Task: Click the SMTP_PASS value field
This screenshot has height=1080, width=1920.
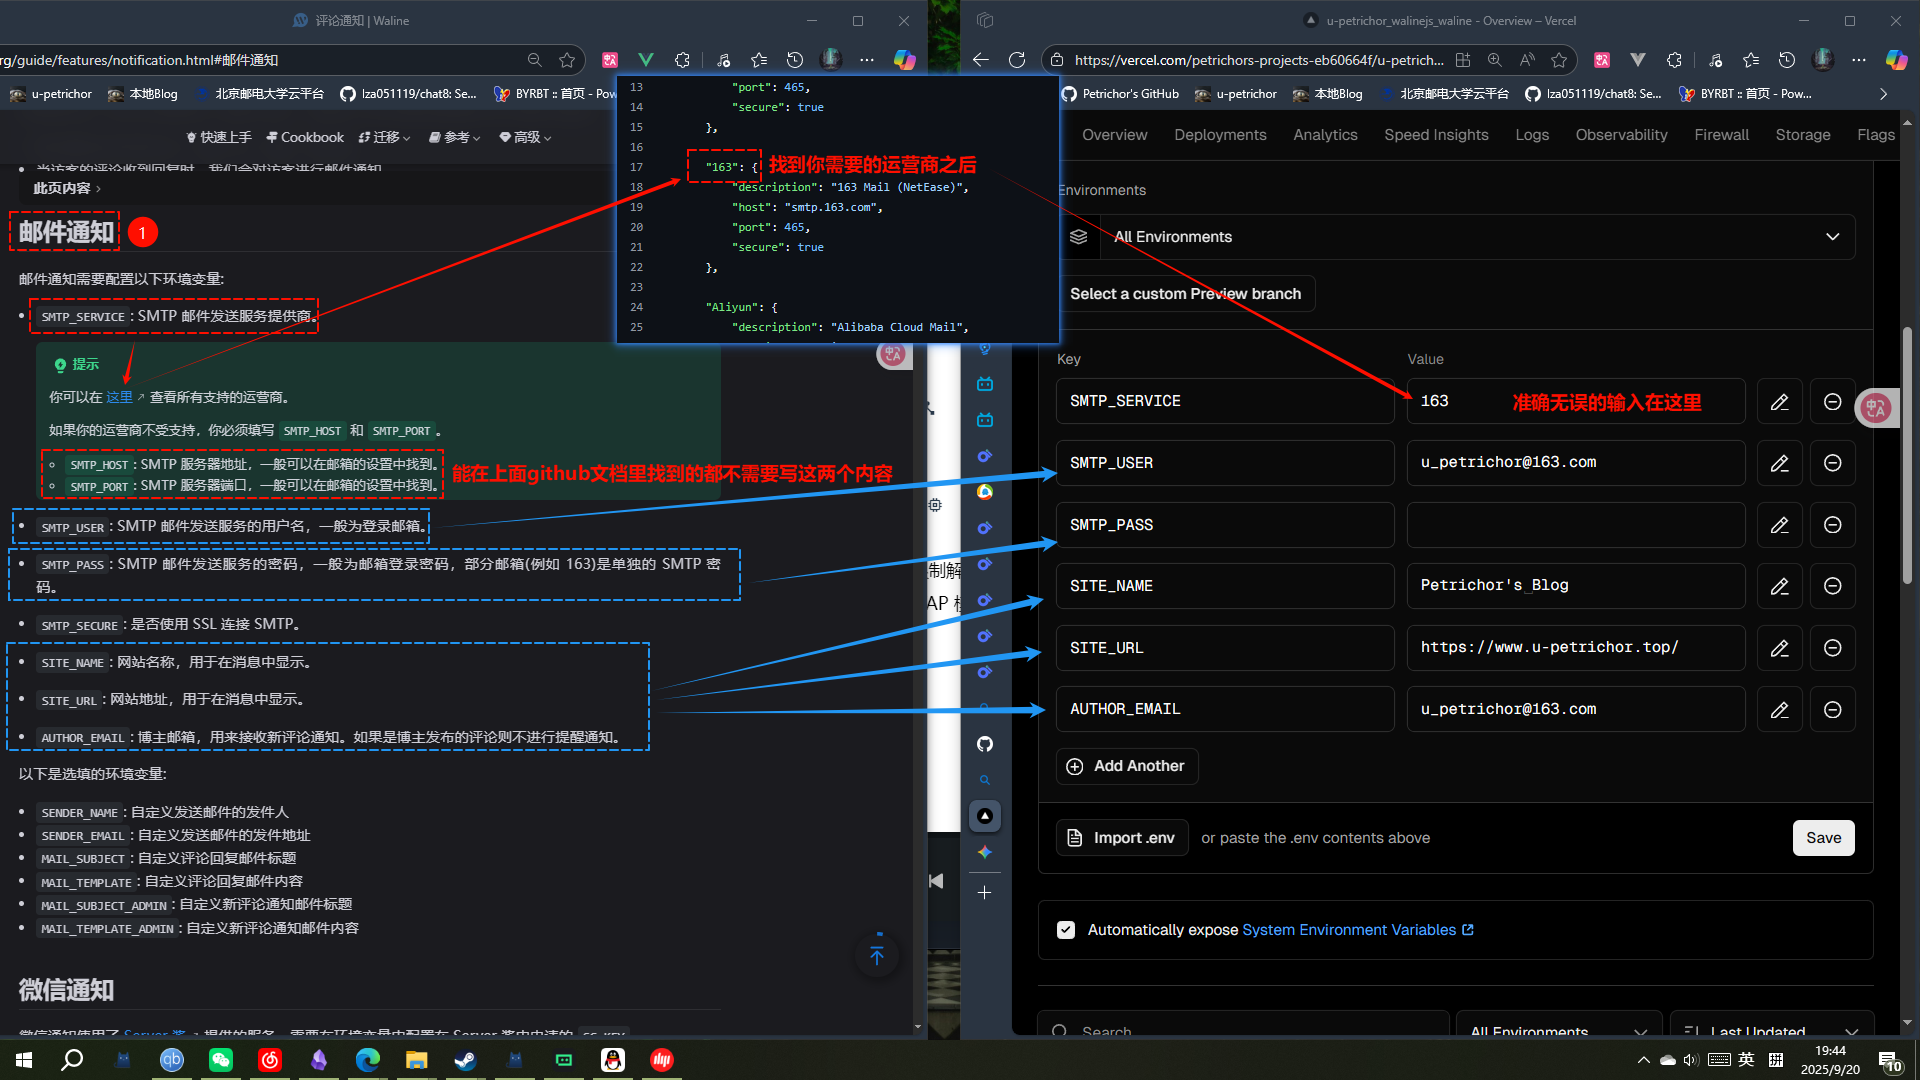Action: pyautogui.click(x=1575, y=525)
